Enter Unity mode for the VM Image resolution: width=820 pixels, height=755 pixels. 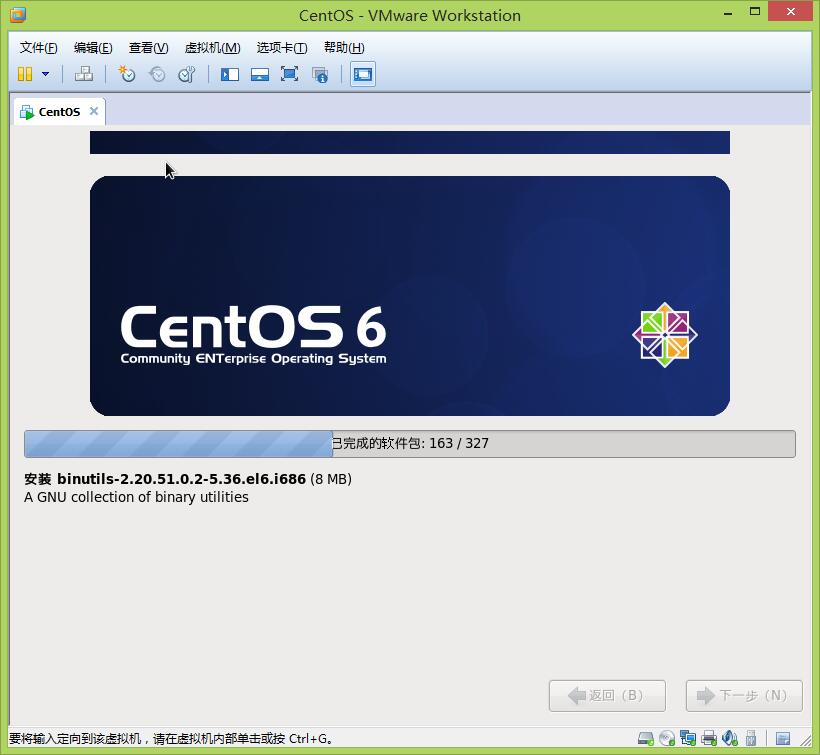click(x=320, y=74)
